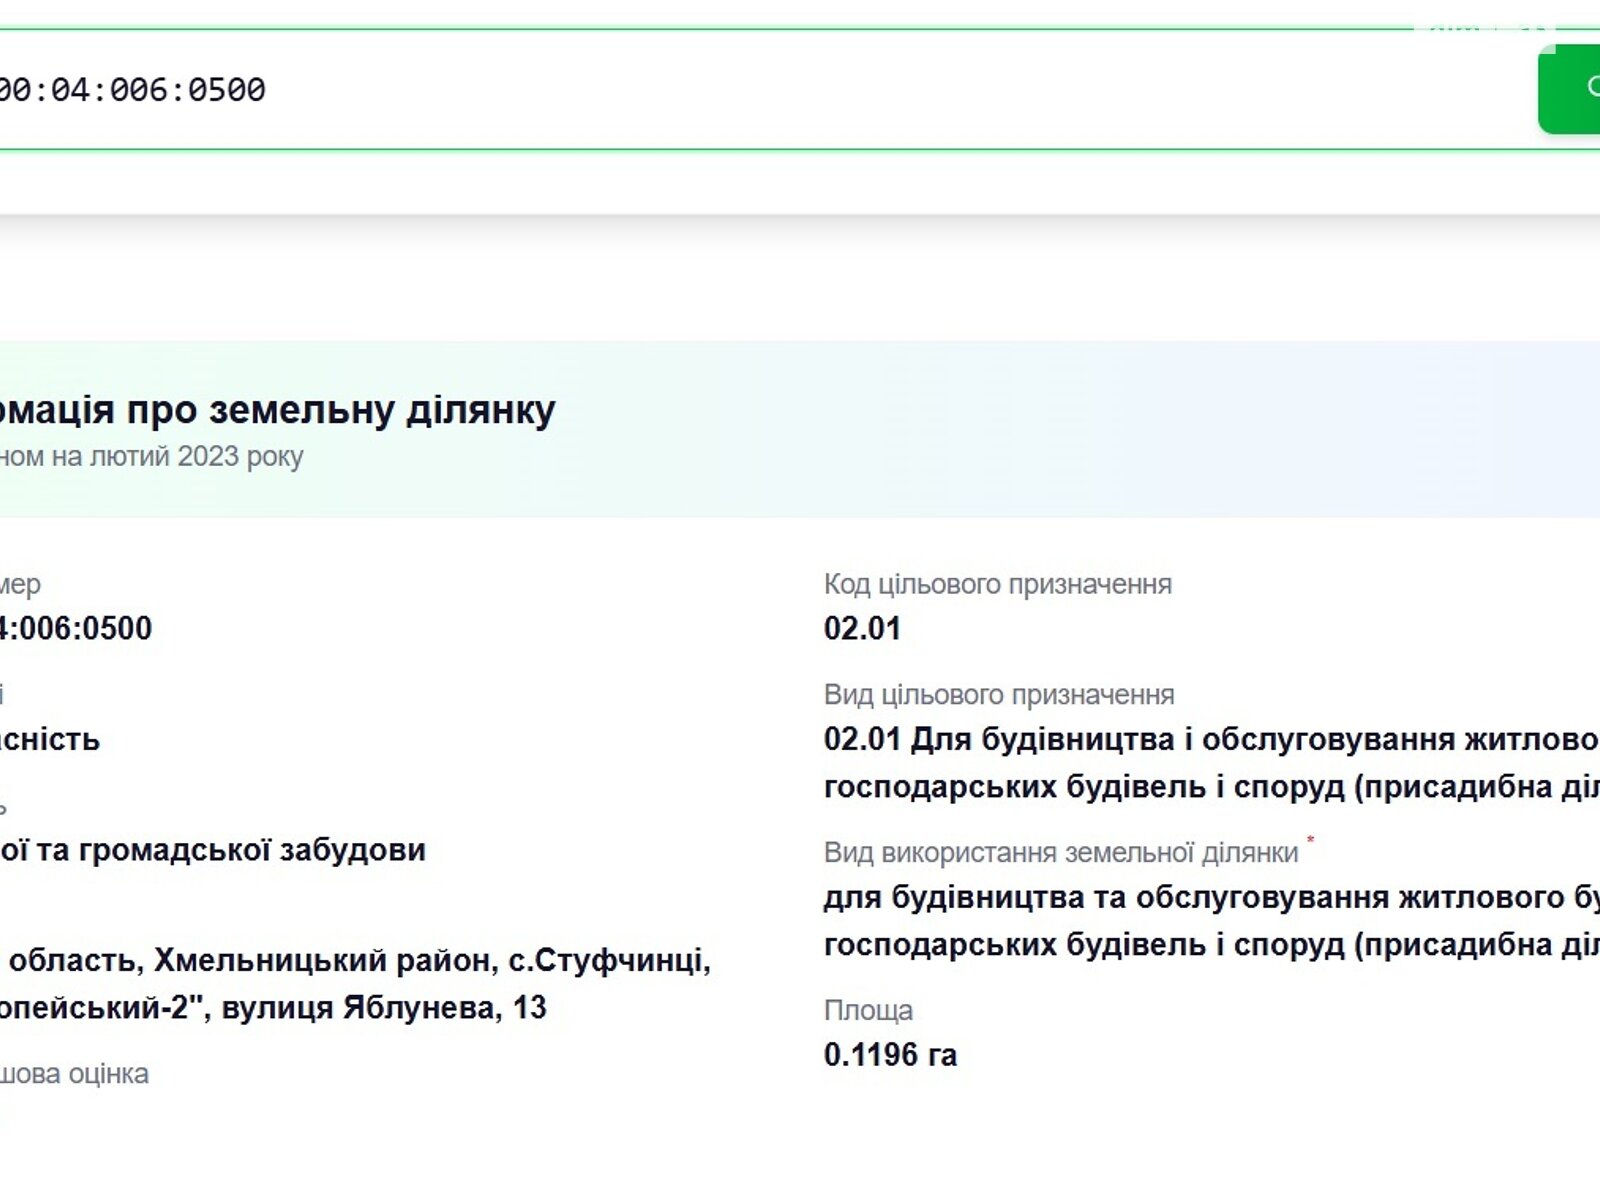Image resolution: width=1600 pixels, height=1200 pixels.
Task: Click the address line with 'с.Стуфчинці'
Action: (x=355, y=961)
